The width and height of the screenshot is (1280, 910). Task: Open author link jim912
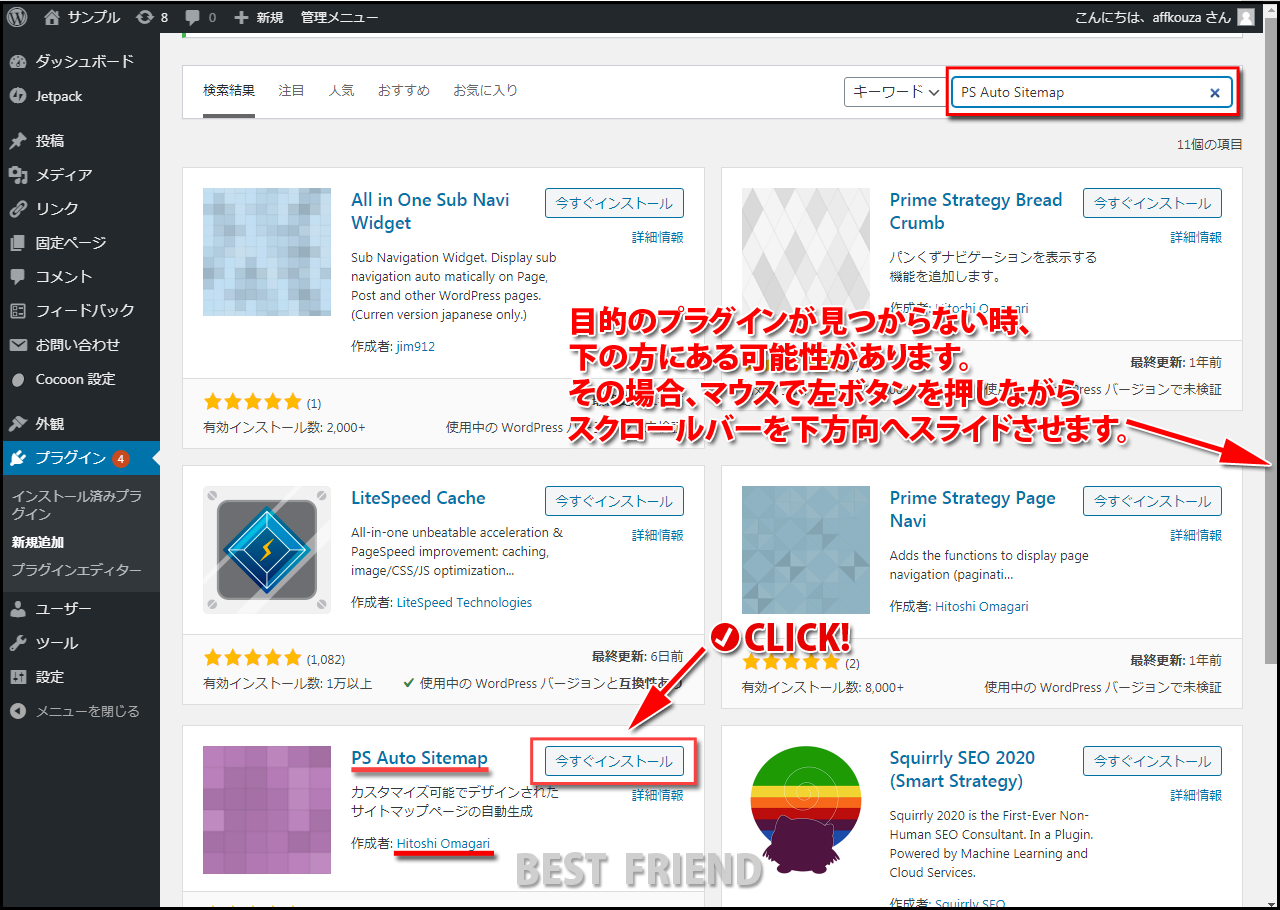(415, 347)
